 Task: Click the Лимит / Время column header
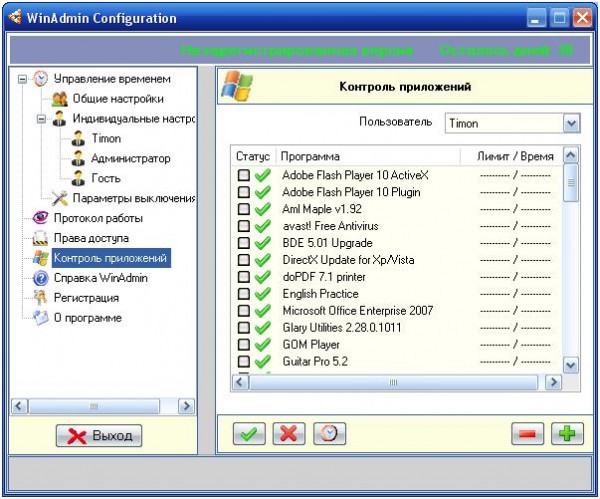tap(511, 156)
